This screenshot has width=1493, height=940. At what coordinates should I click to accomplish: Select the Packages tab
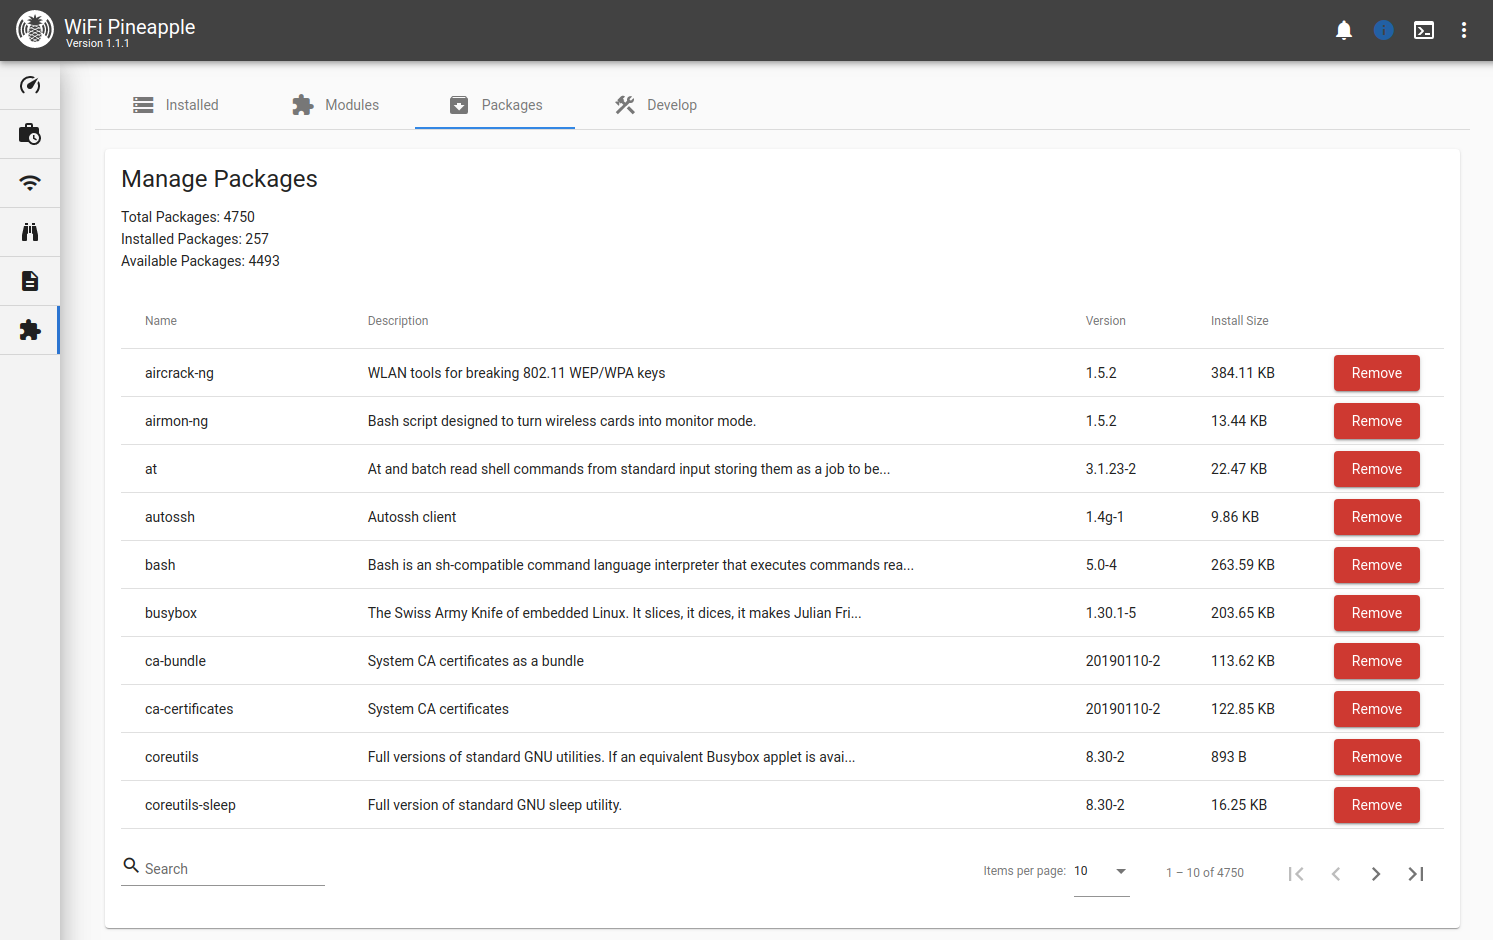click(495, 105)
